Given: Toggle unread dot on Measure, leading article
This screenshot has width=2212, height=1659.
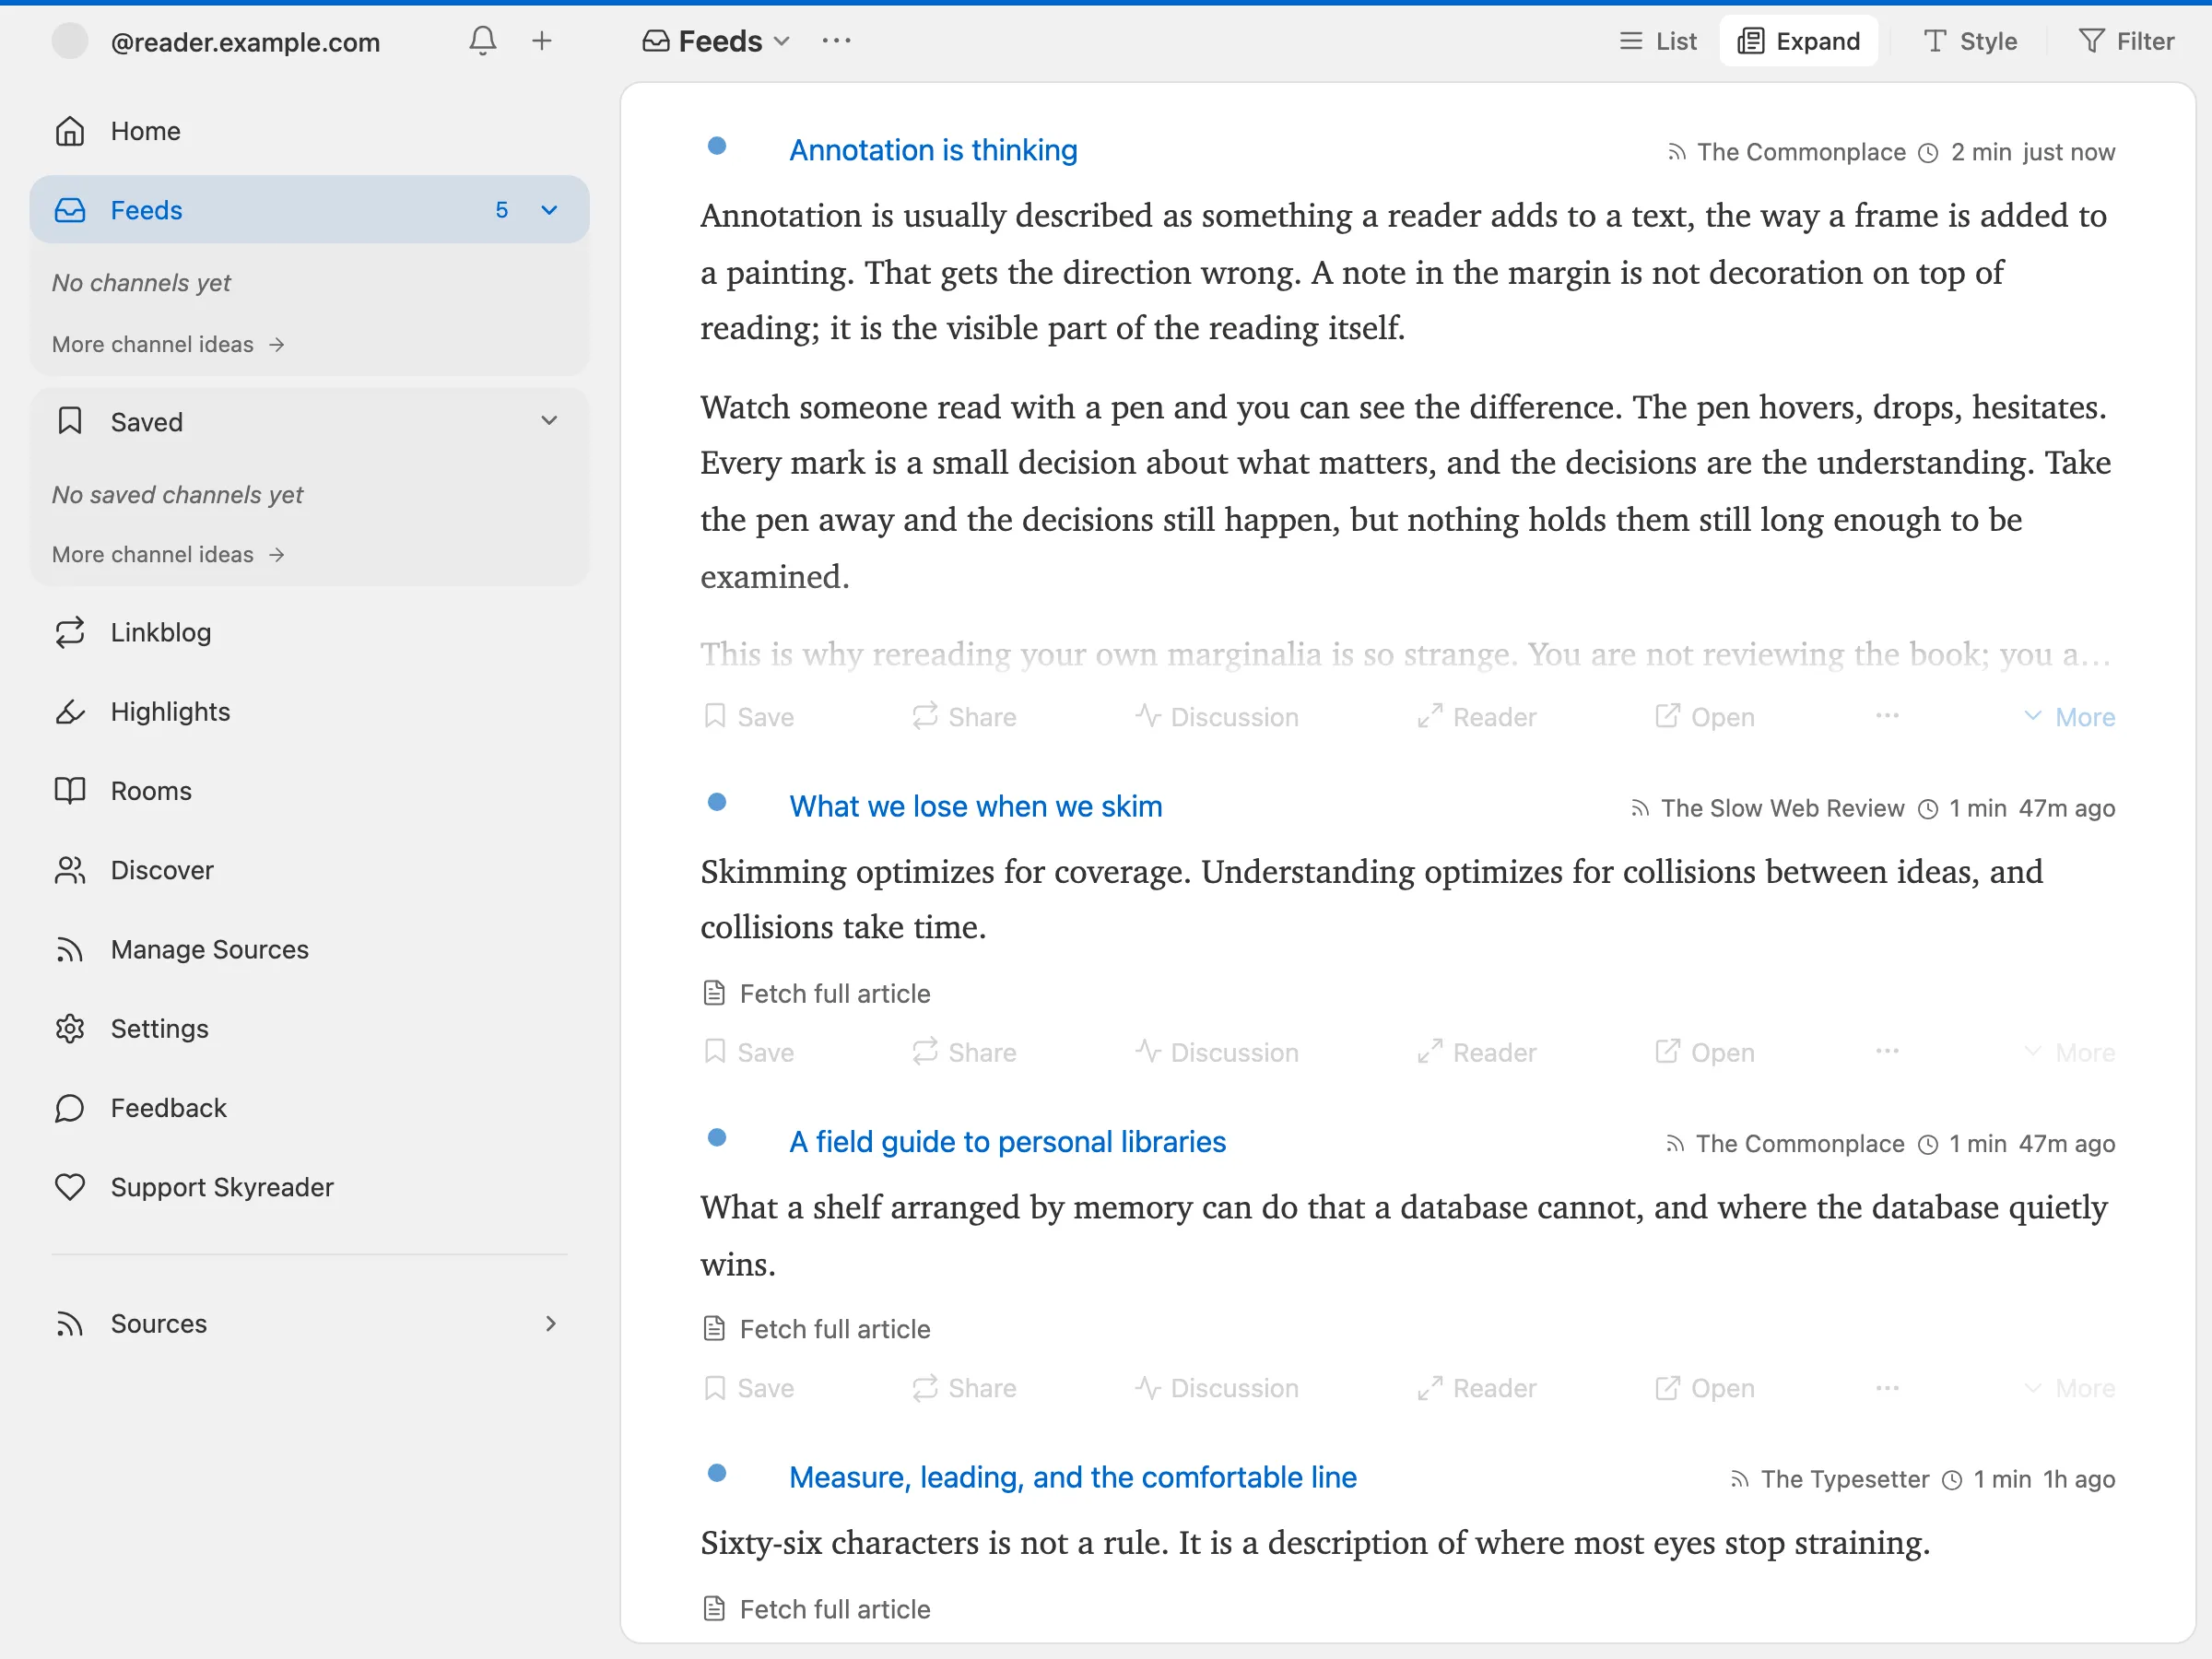Looking at the screenshot, I should click(716, 1473).
